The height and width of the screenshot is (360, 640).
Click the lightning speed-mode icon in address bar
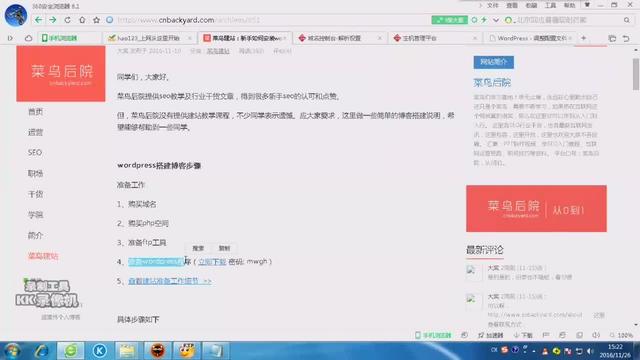pos(484,20)
